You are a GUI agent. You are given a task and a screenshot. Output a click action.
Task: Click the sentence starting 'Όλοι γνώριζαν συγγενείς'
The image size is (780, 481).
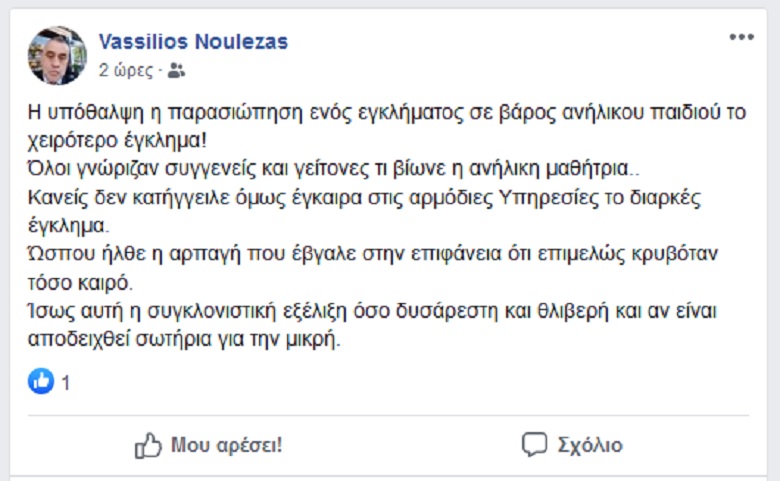pyautogui.click(x=333, y=169)
